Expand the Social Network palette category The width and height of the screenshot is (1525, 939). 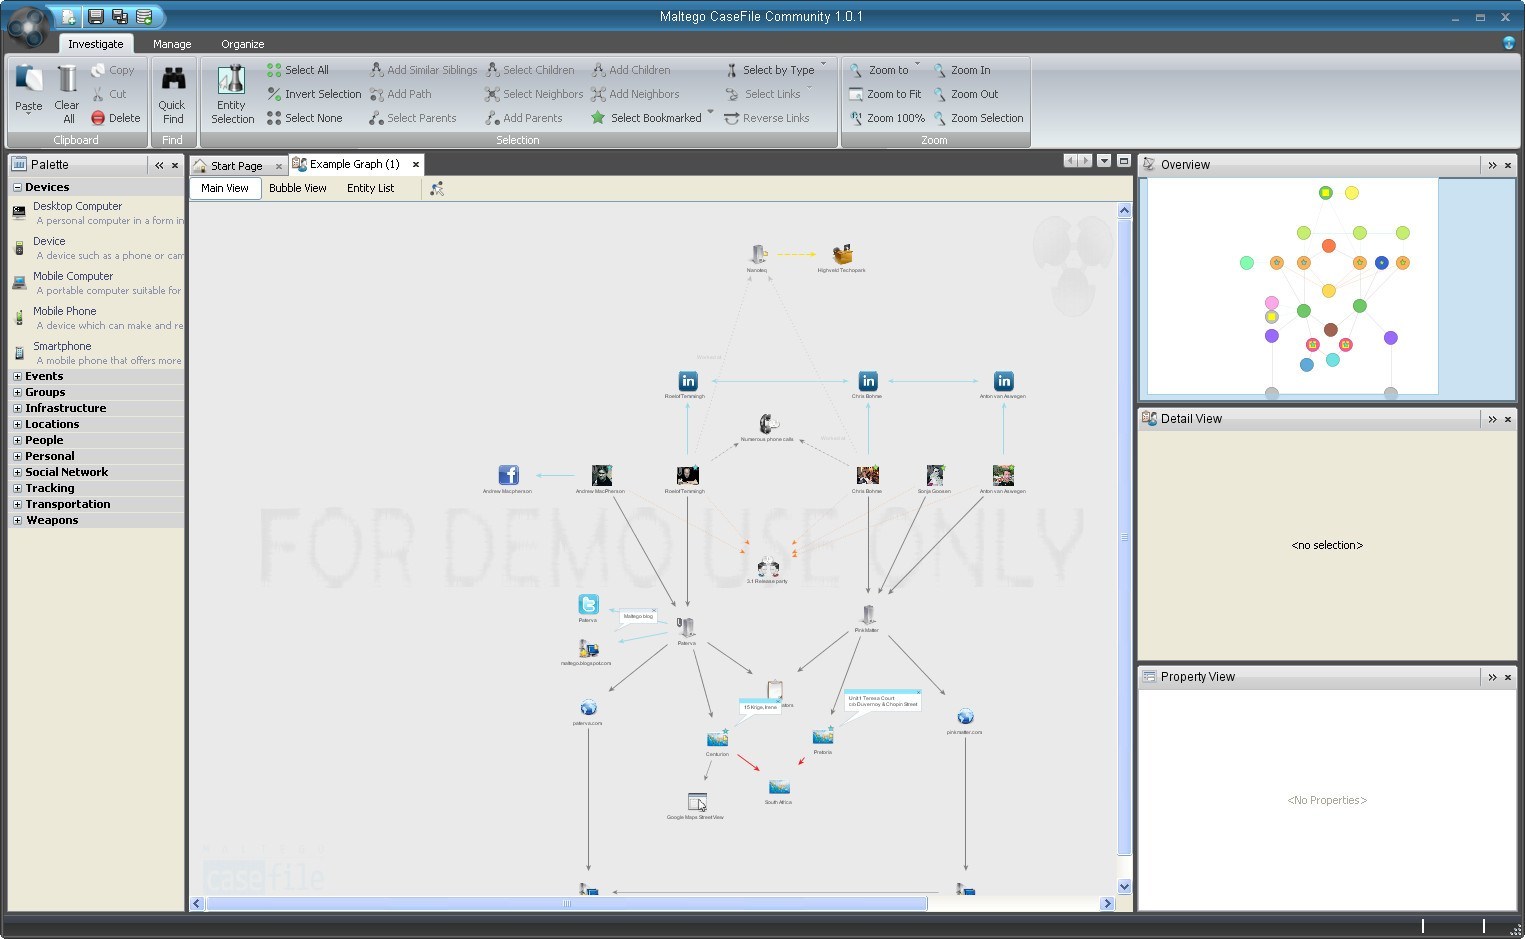[17, 472]
